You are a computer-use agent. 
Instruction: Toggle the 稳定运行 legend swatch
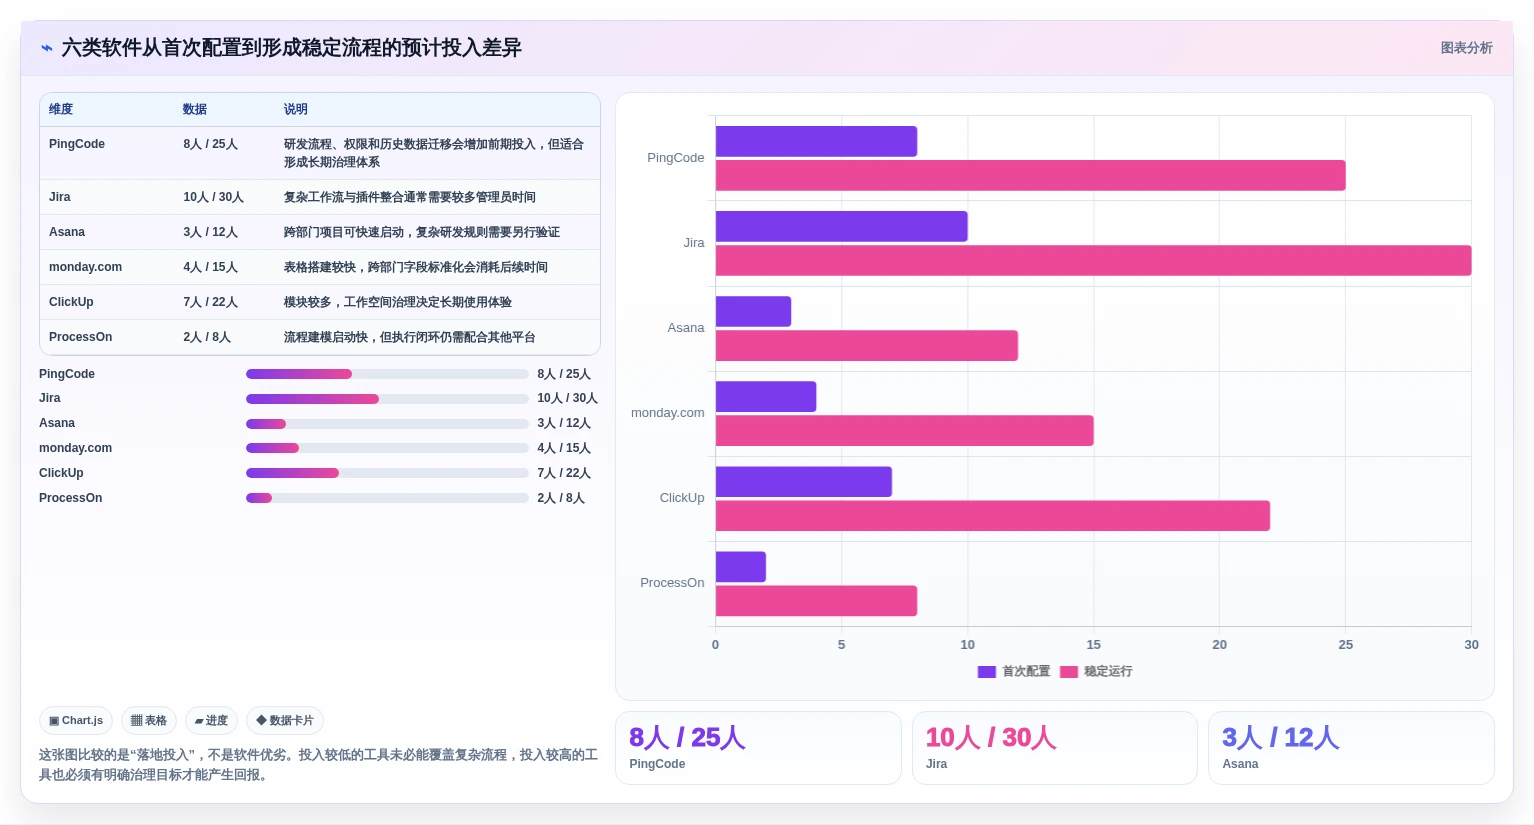pyautogui.click(x=1069, y=672)
